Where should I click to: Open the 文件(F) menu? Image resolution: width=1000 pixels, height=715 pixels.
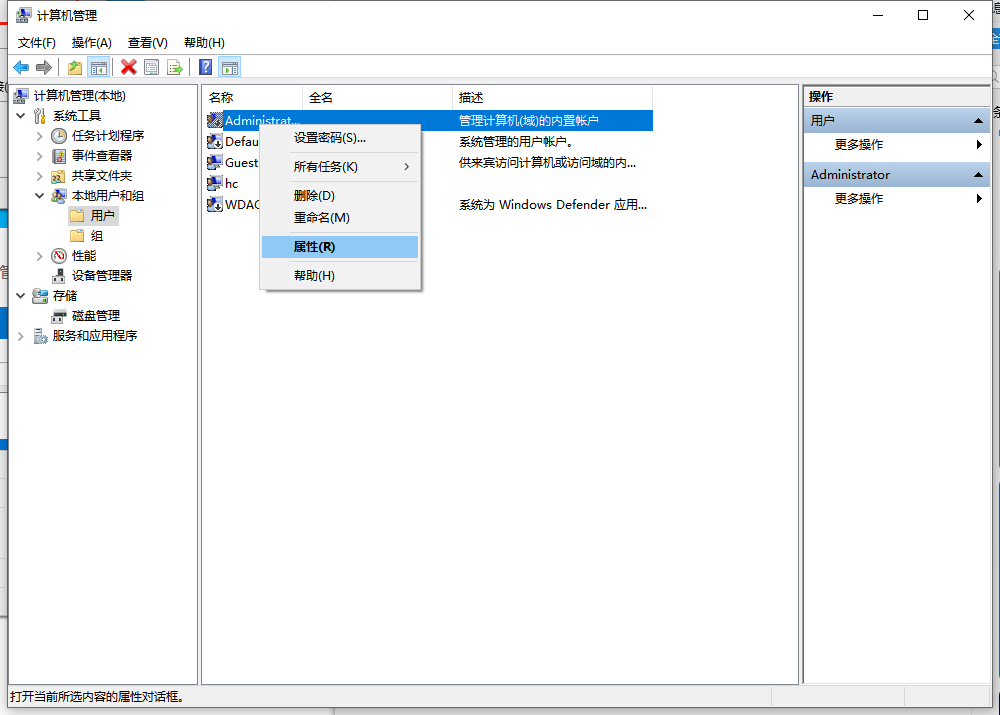36,43
